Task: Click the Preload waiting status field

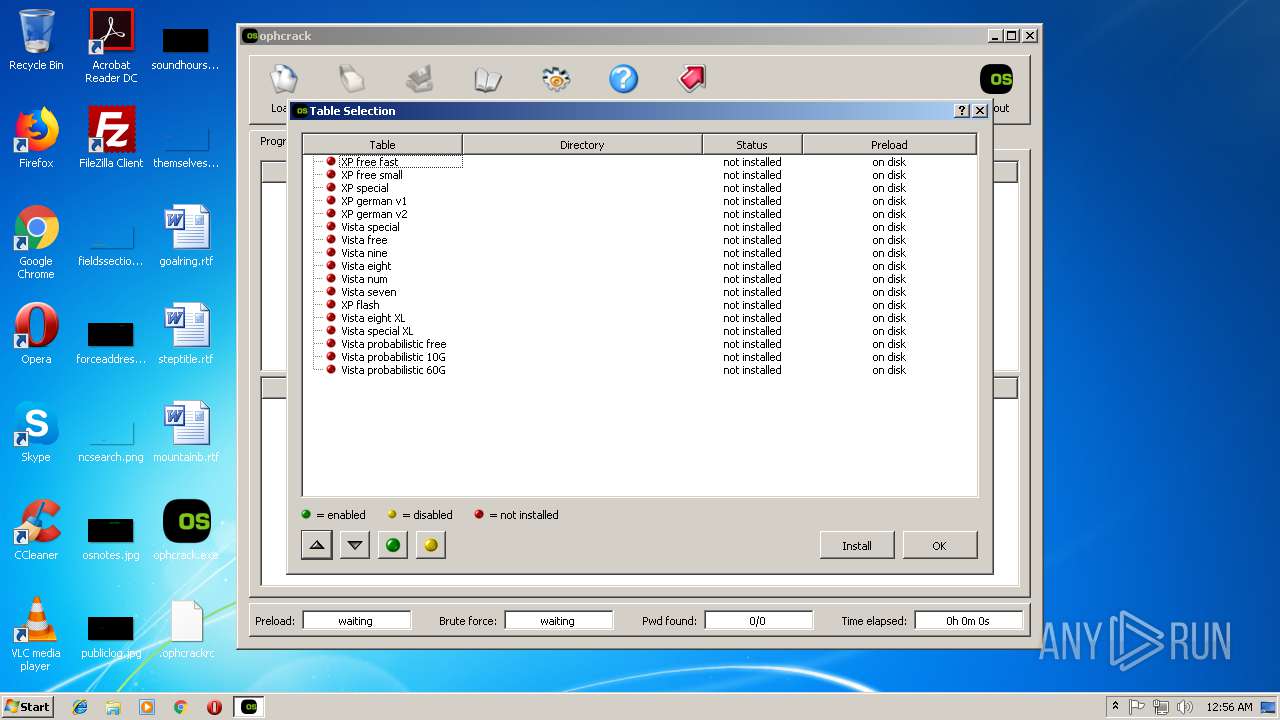Action: point(356,621)
